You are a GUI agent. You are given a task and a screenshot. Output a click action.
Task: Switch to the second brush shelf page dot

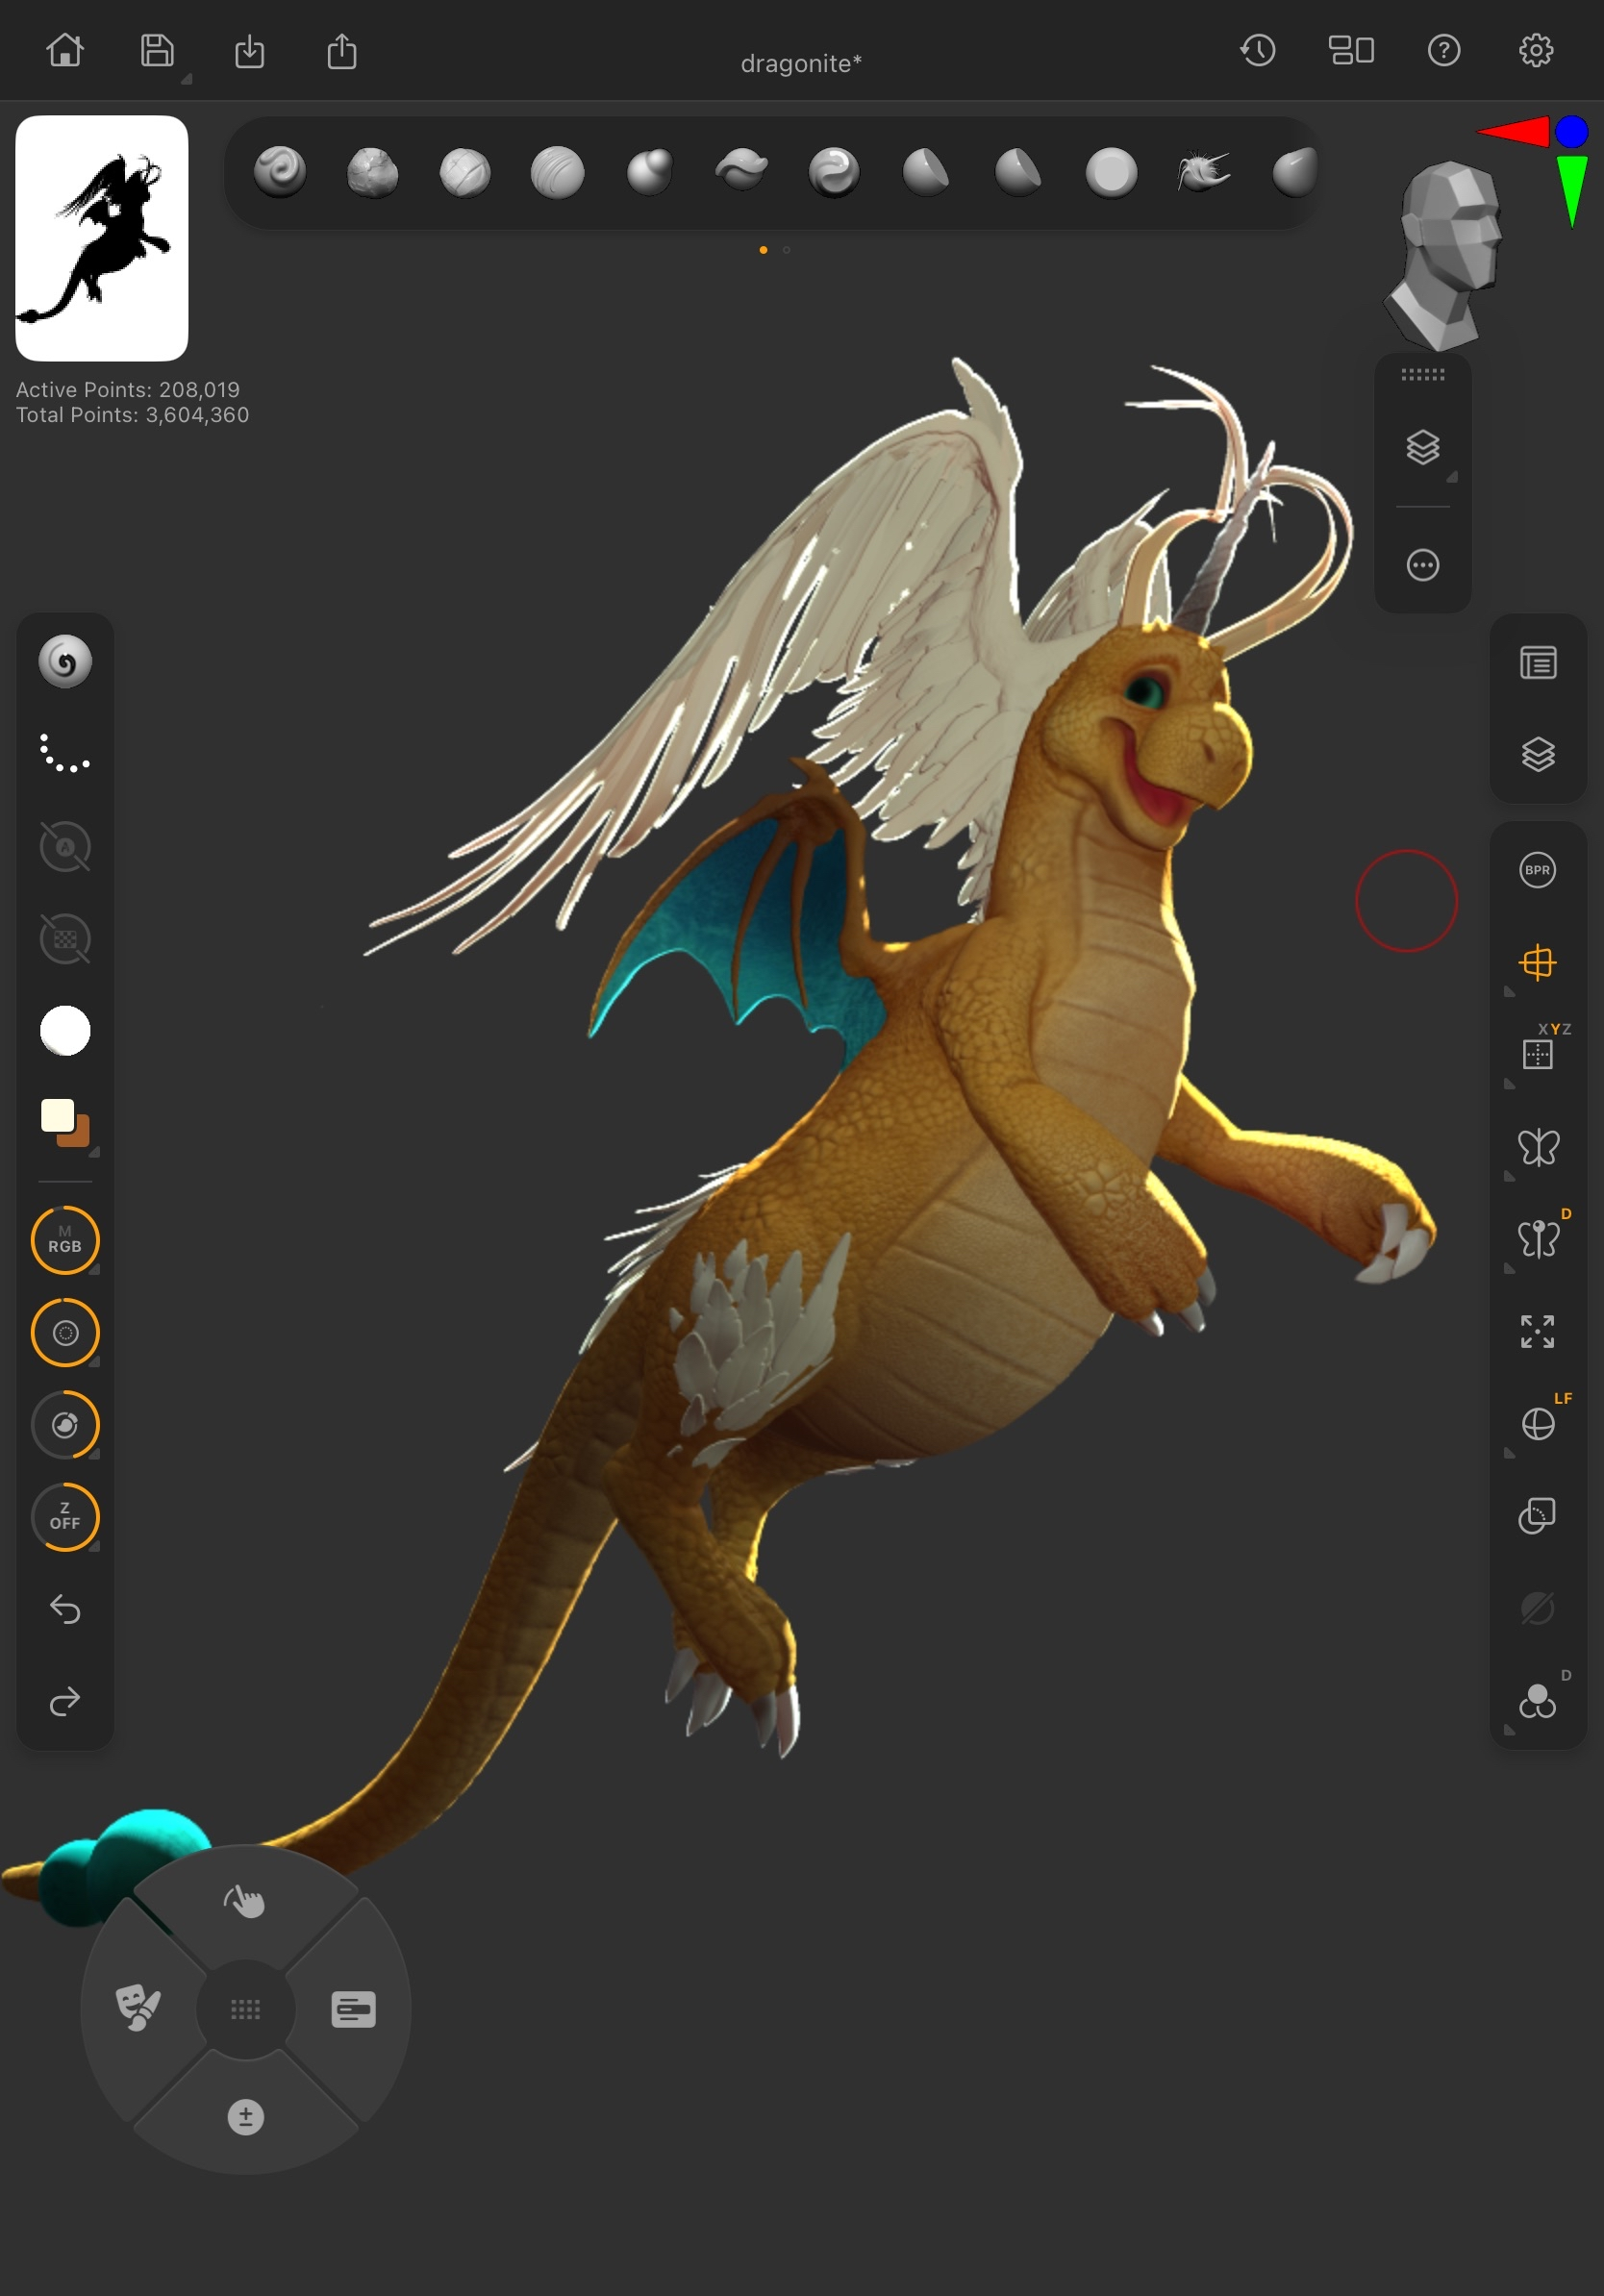point(786,250)
